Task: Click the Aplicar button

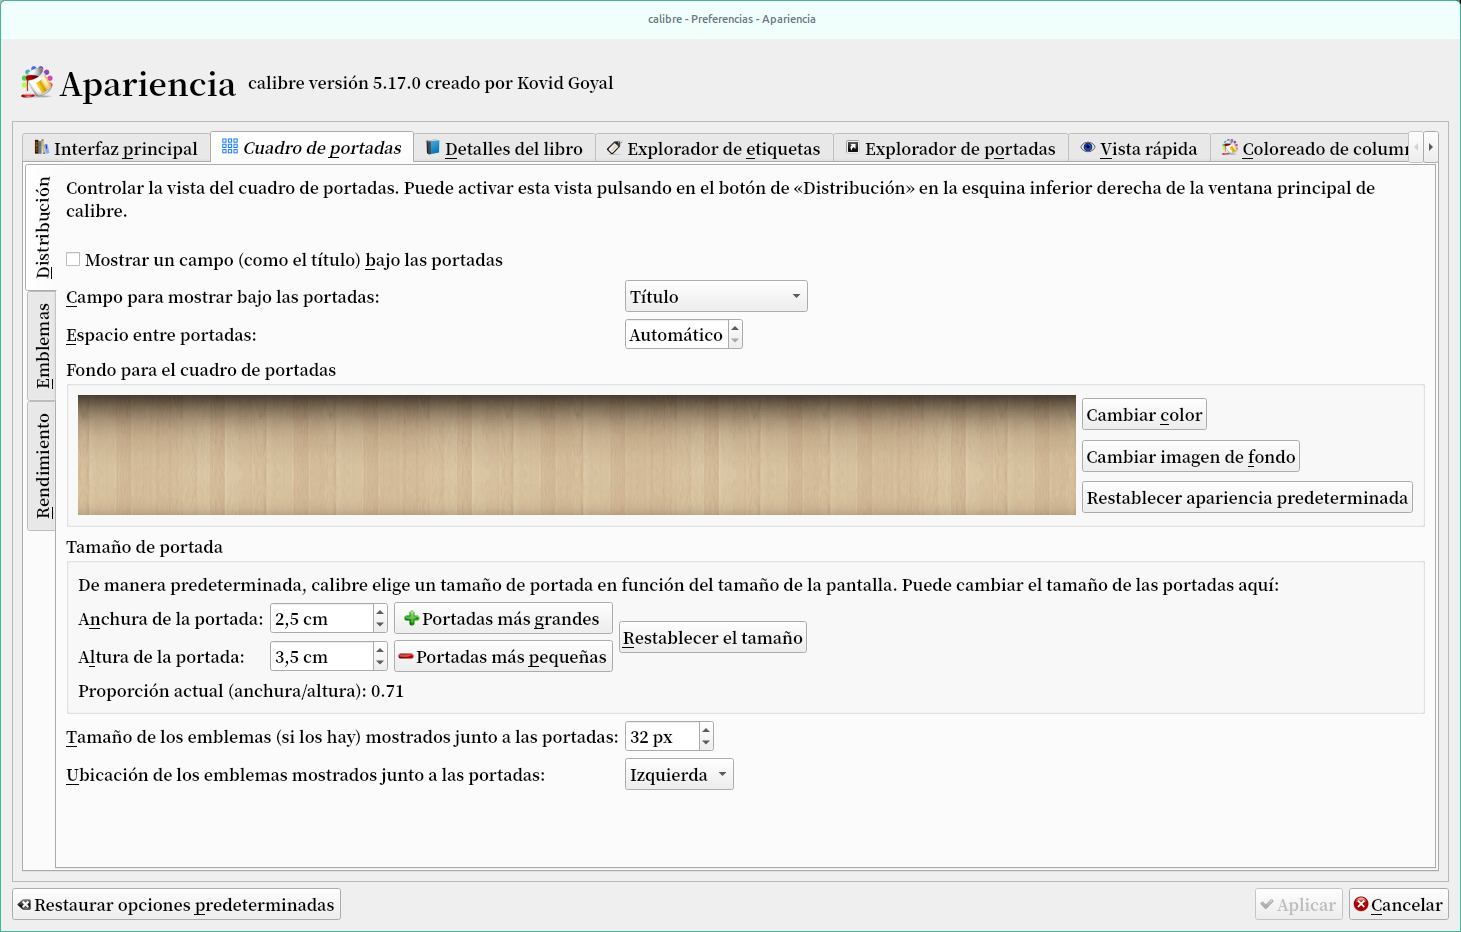Action: pos(1298,905)
